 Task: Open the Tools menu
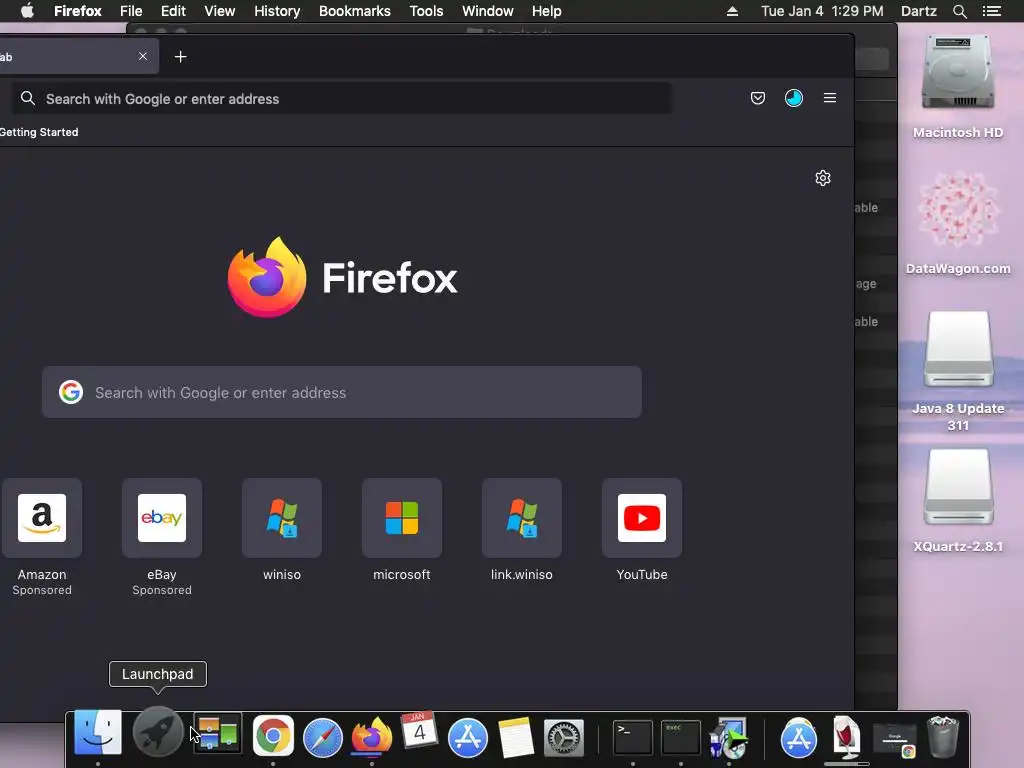click(x=426, y=11)
